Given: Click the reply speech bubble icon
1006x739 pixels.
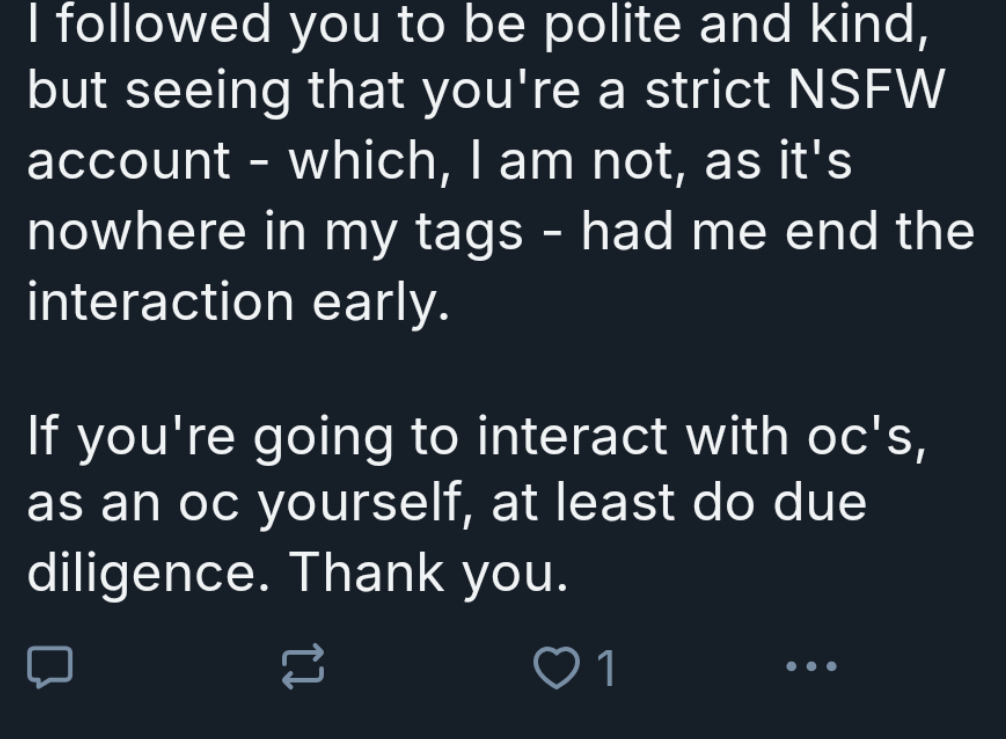Looking at the screenshot, I should coord(49,667).
